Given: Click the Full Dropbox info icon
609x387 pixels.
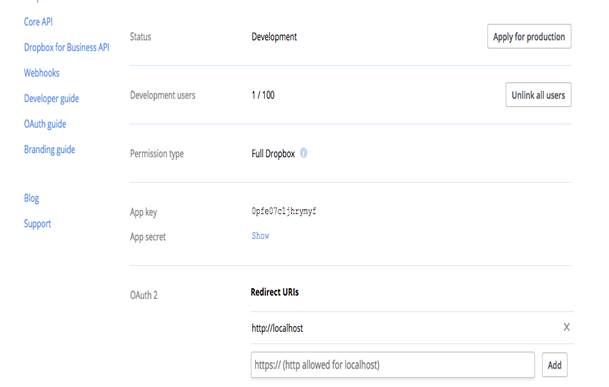Looking at the screenshot, I should 304,153.
